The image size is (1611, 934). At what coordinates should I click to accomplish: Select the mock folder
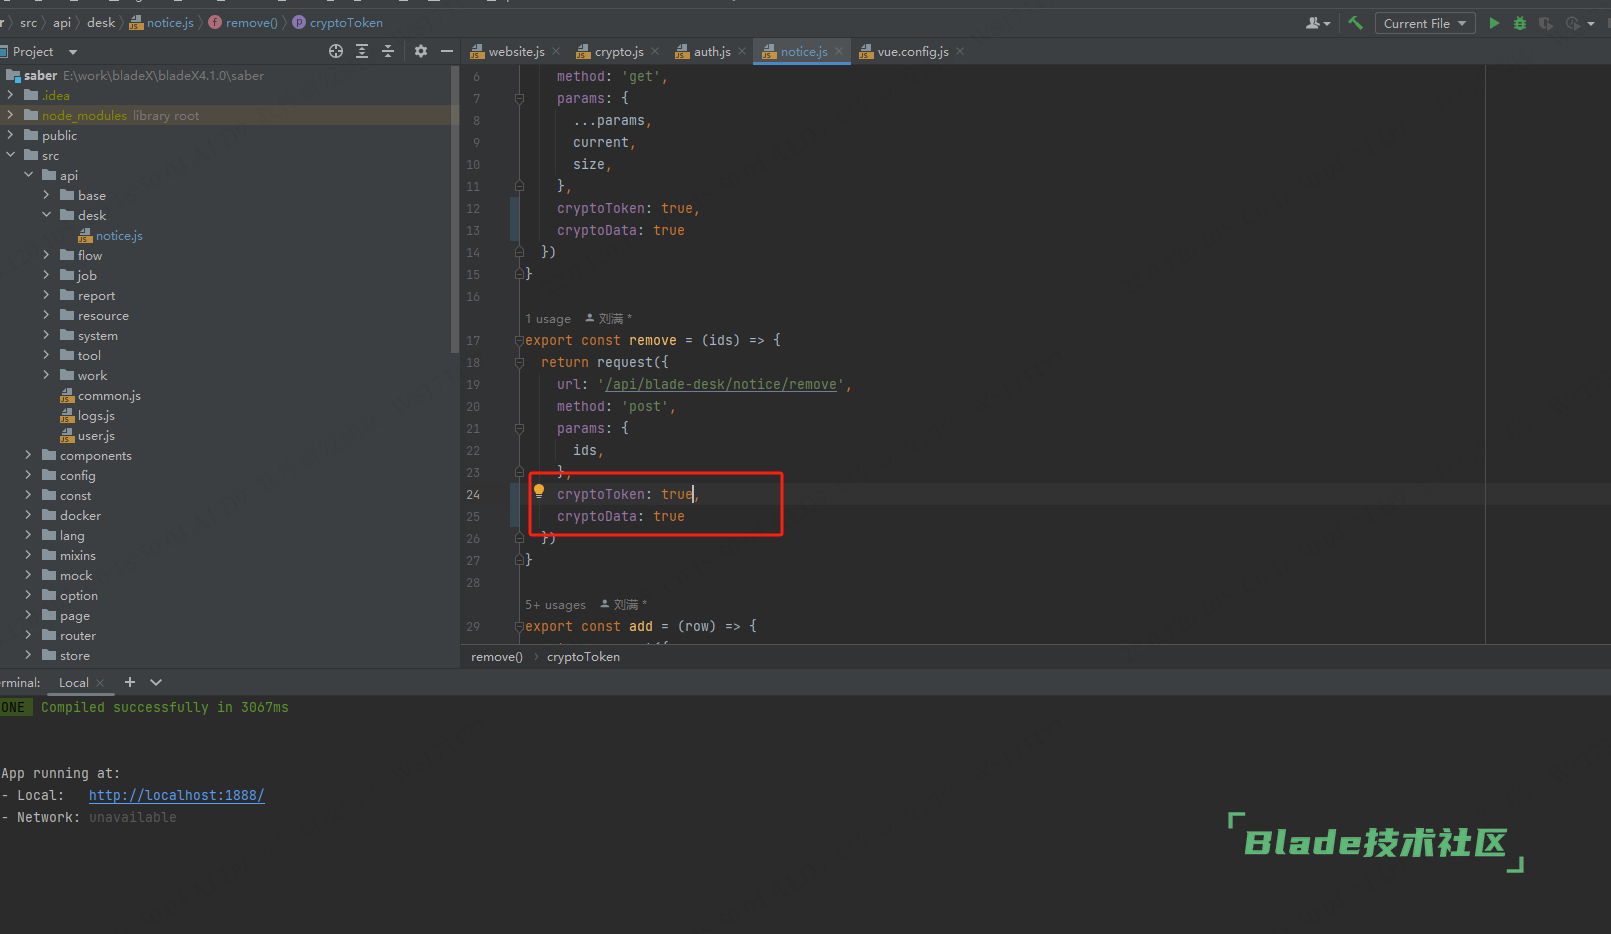(67, 576)
